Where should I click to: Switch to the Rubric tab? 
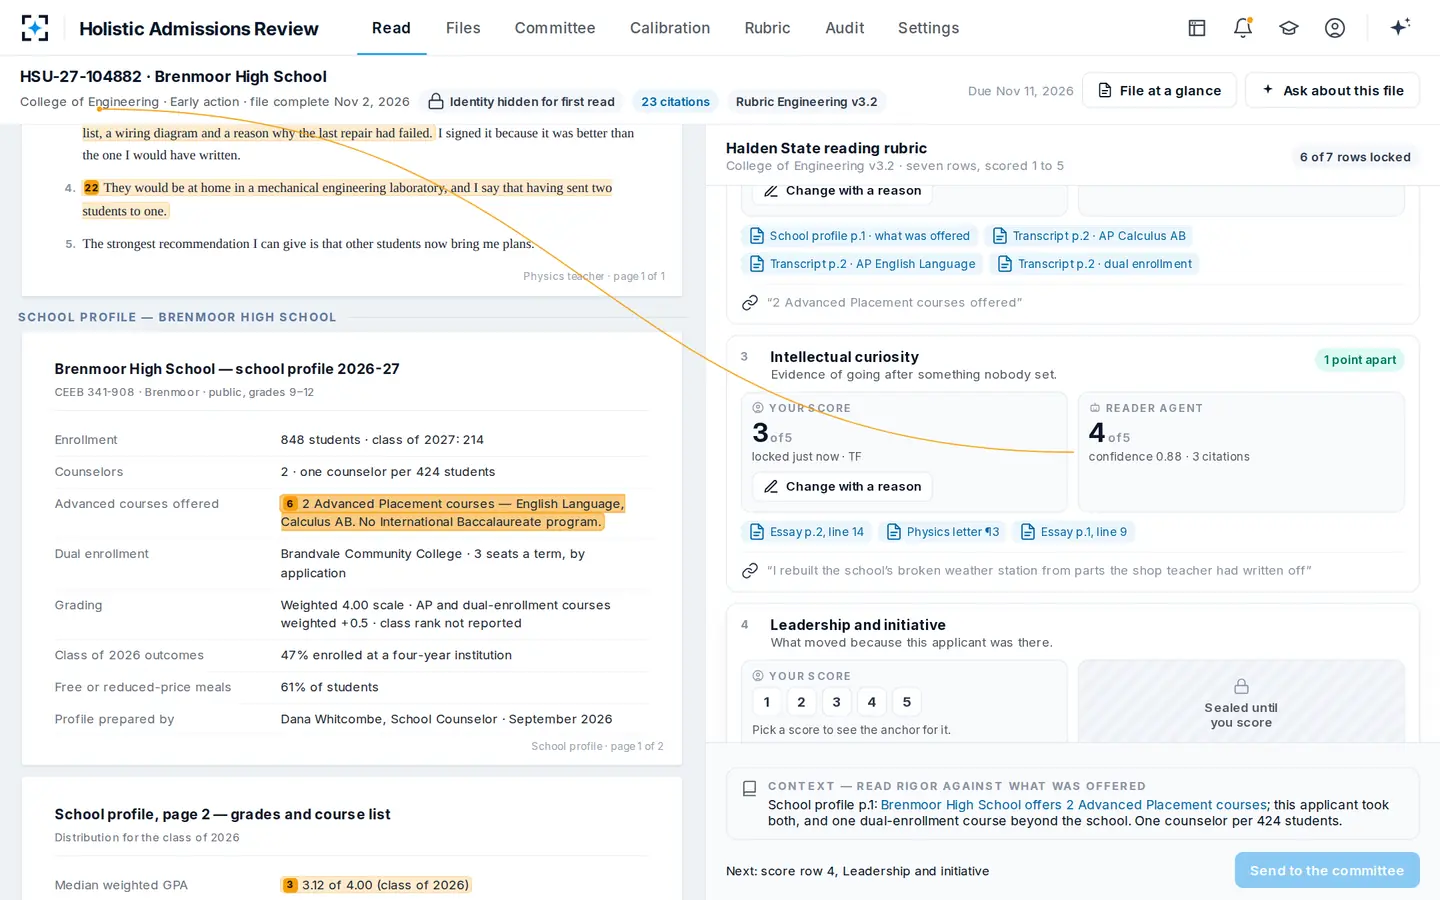pyautogui.click(x=767, y=28)
